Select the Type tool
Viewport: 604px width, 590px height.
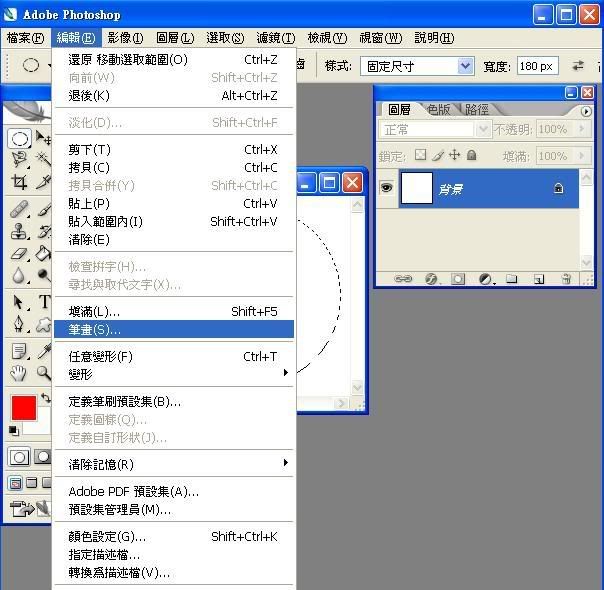[44, 302]
